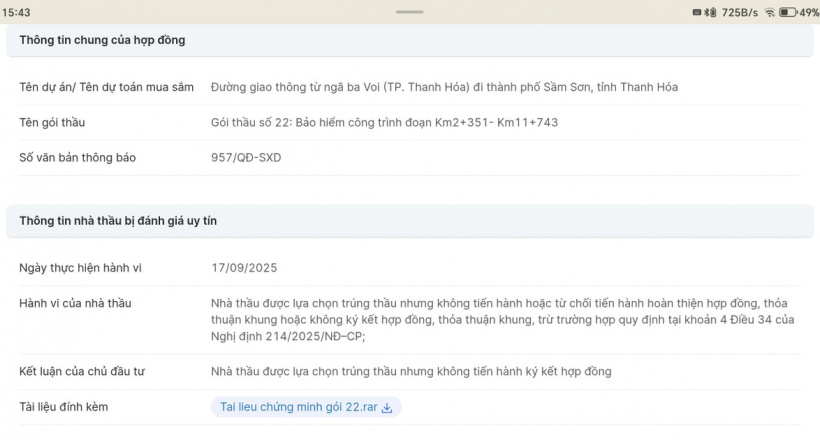Click the 'Số văn bản thông báo' label
The width and height of the screenshot is (820, 440).
pos(77,158)
